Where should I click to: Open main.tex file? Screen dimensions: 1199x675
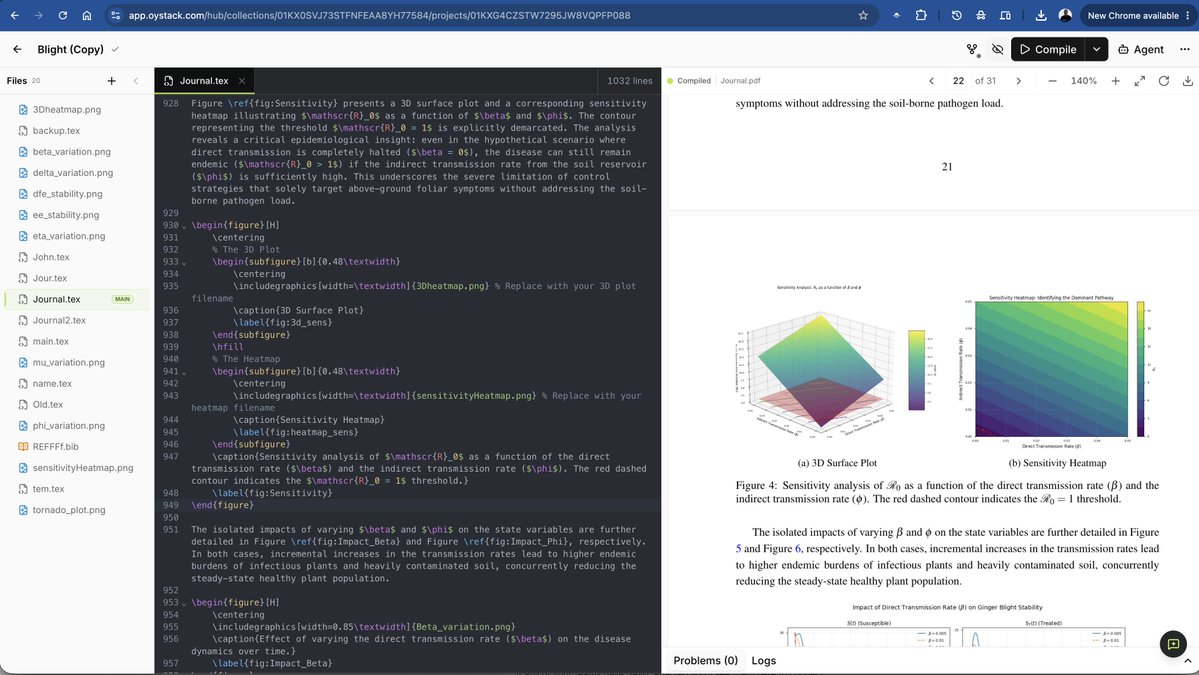pyautogui.click(x=50, y=341)
